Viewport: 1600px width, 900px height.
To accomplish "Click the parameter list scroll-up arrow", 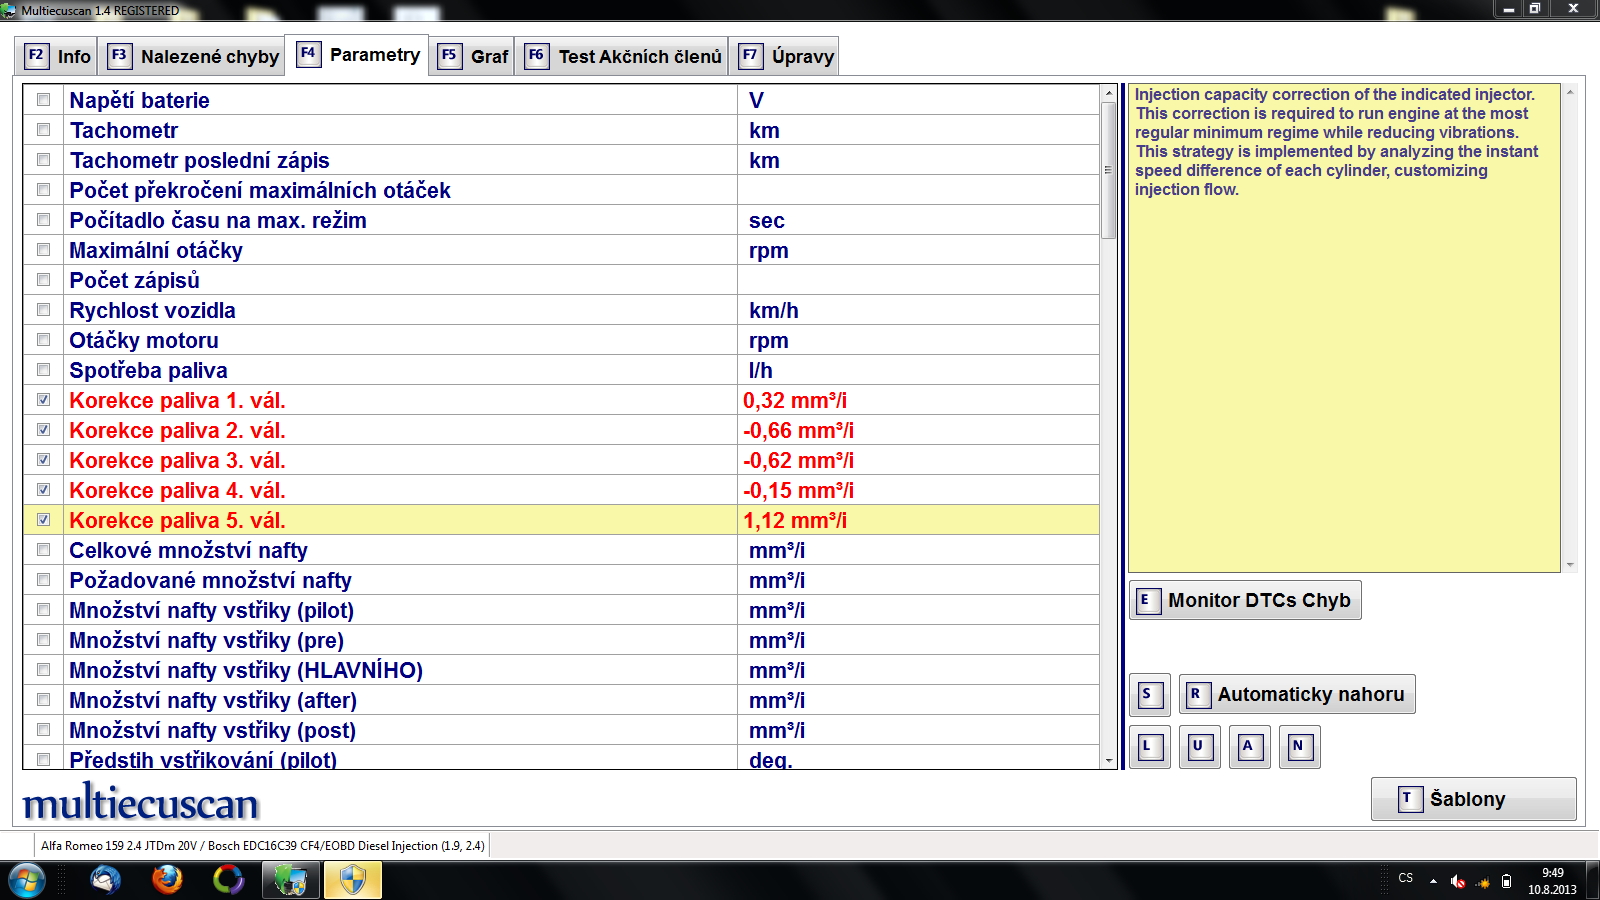I will [1108, 93].
